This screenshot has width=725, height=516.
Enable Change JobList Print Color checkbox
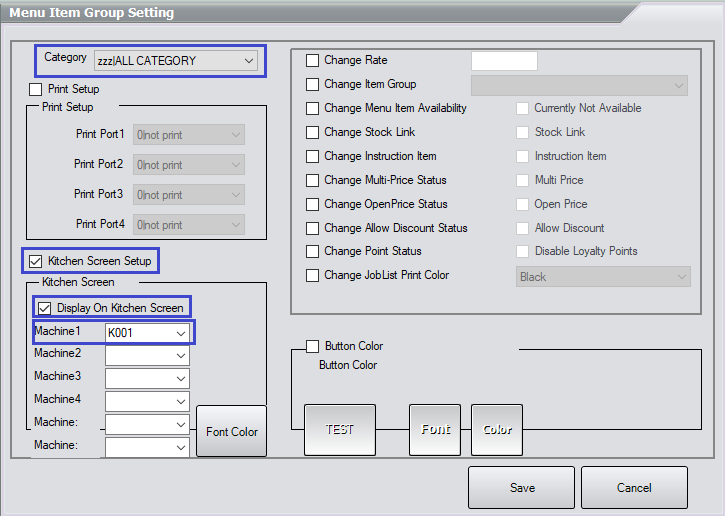313,276
